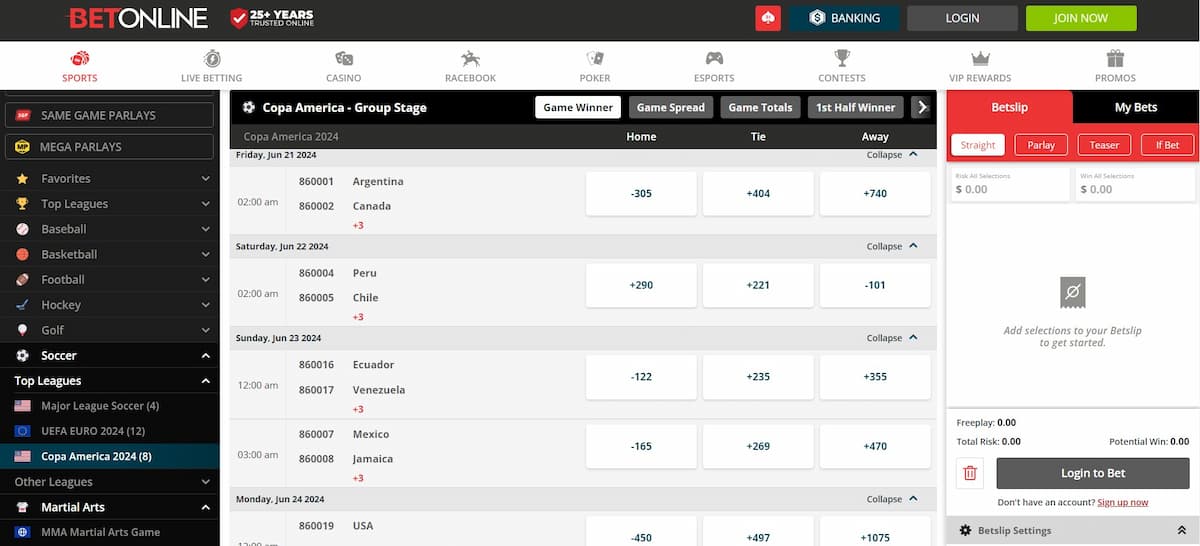Open Copa America 2024 (8) league
This screenshot has width=1200, height=546.
click(96, 457)
